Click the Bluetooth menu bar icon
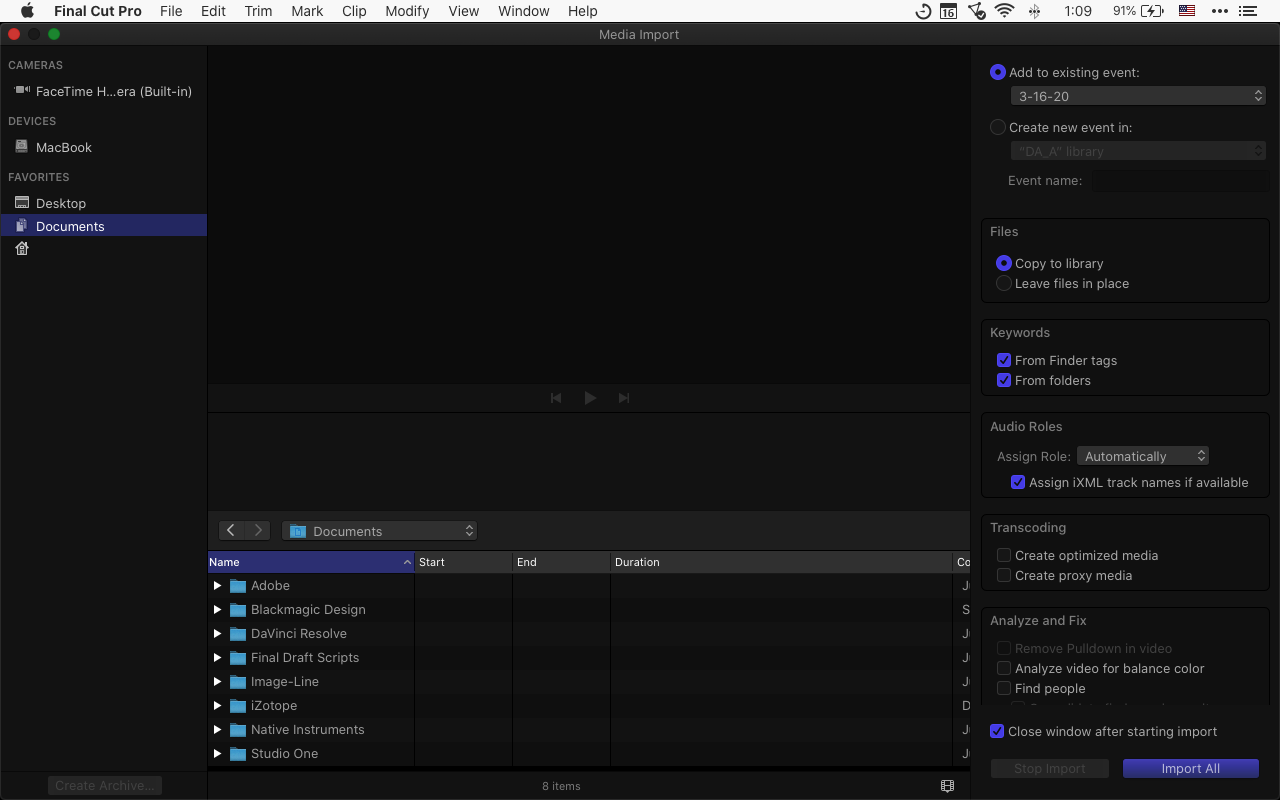The height and width of the screenshot is (800, 1280). pos(1035,11)
